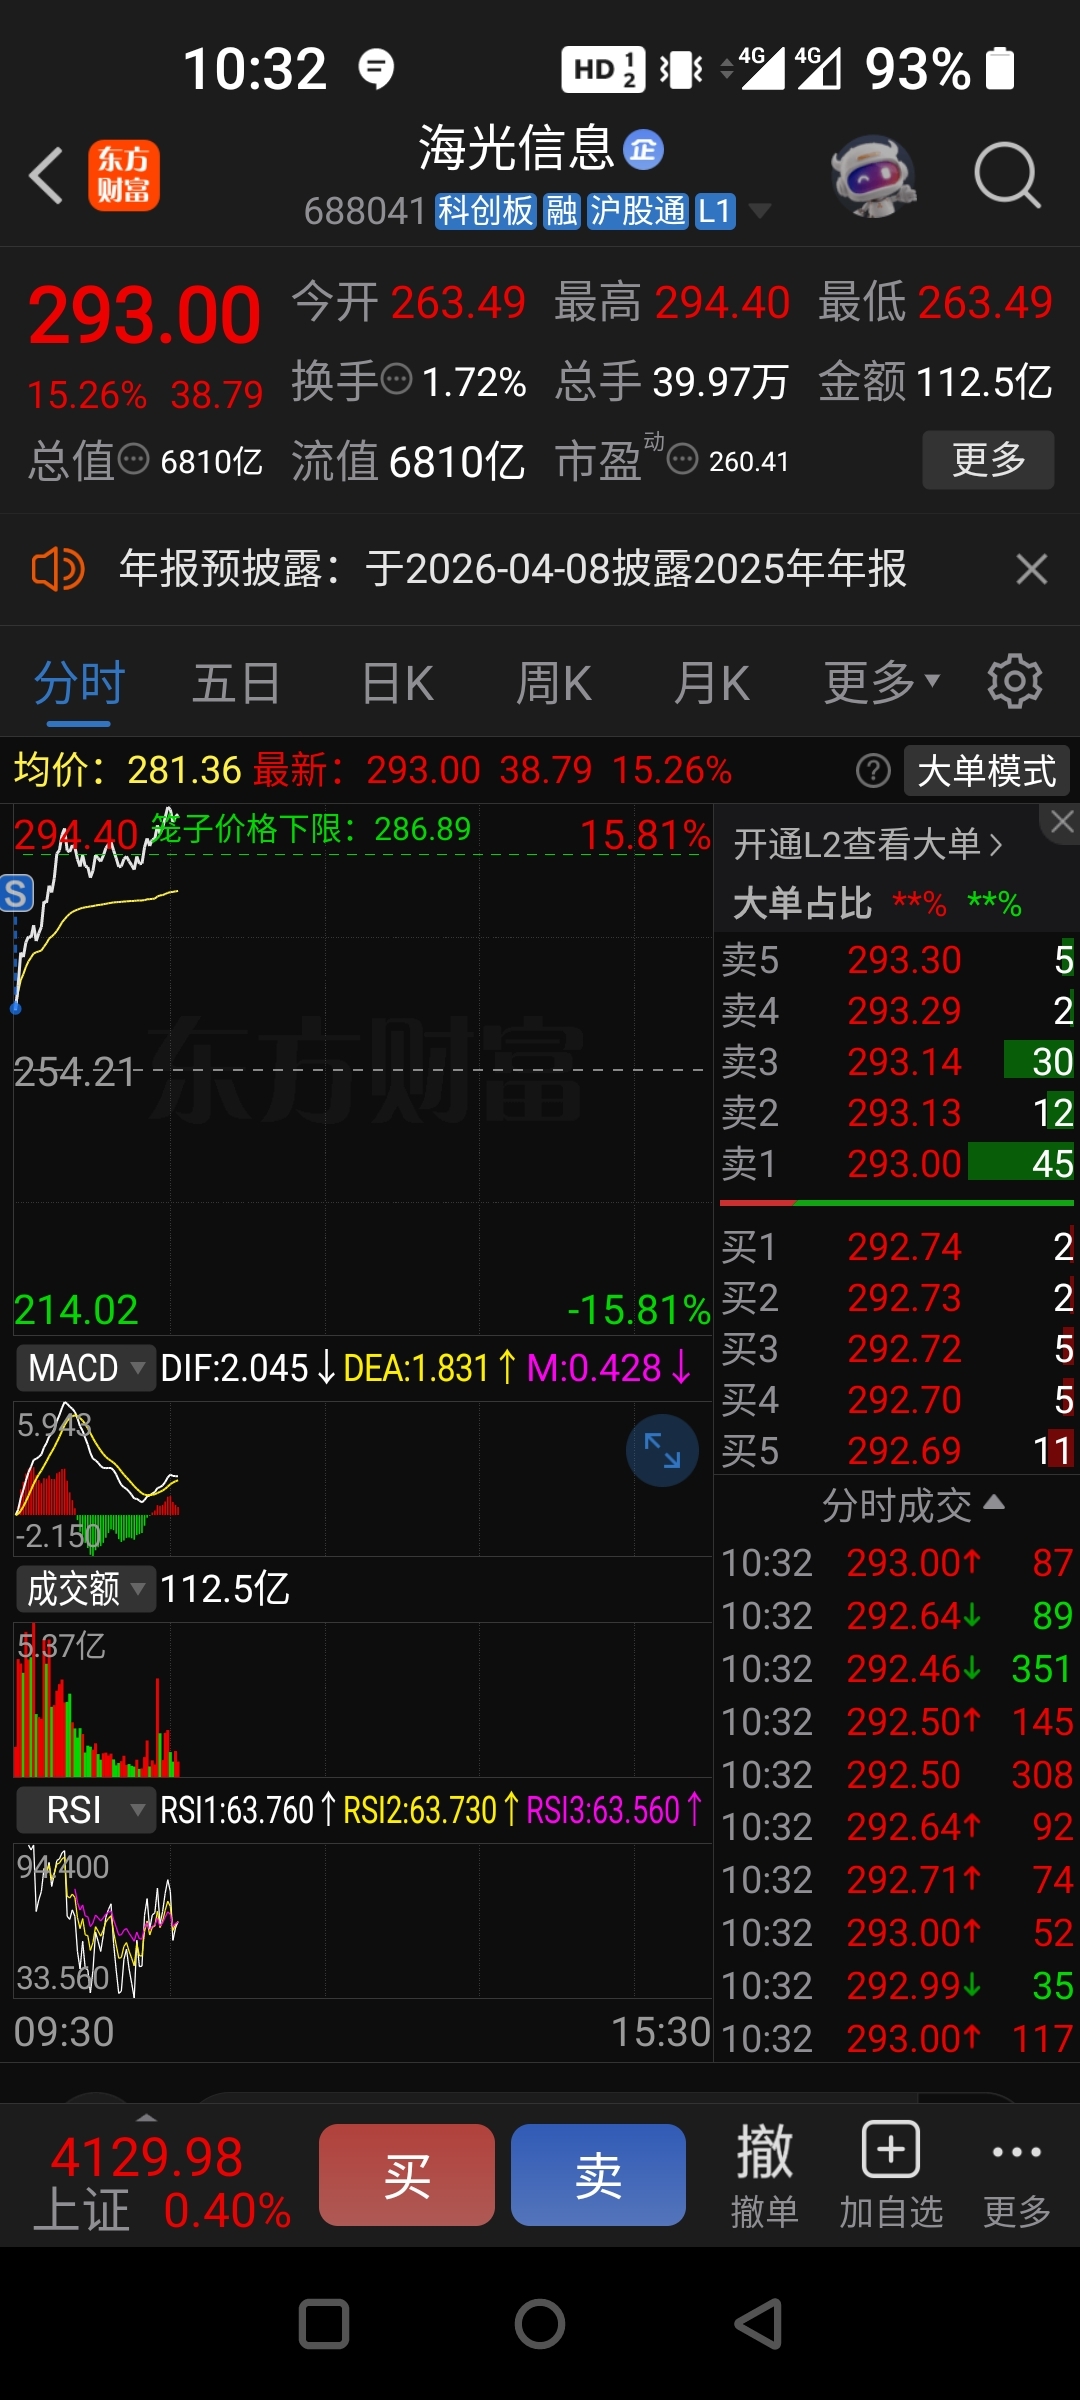Select 卖5 price 293.30

[x=897, y=960]
